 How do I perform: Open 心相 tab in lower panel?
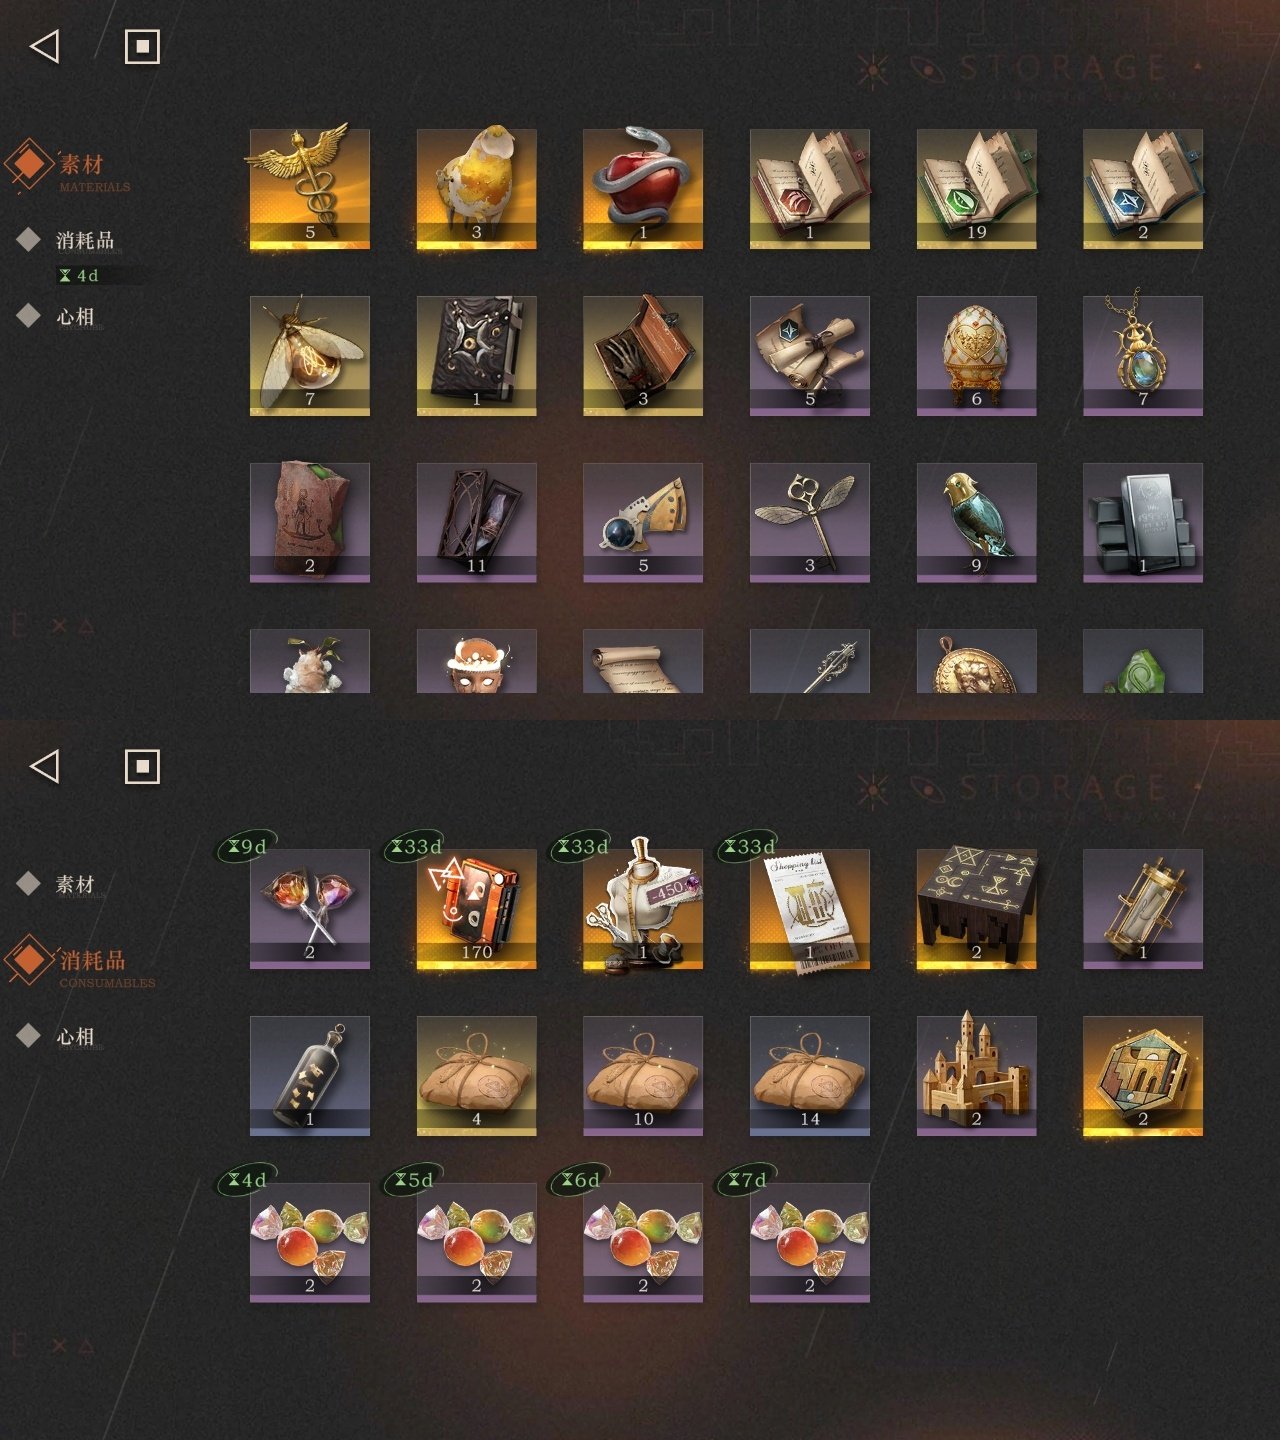(75, 1037)
